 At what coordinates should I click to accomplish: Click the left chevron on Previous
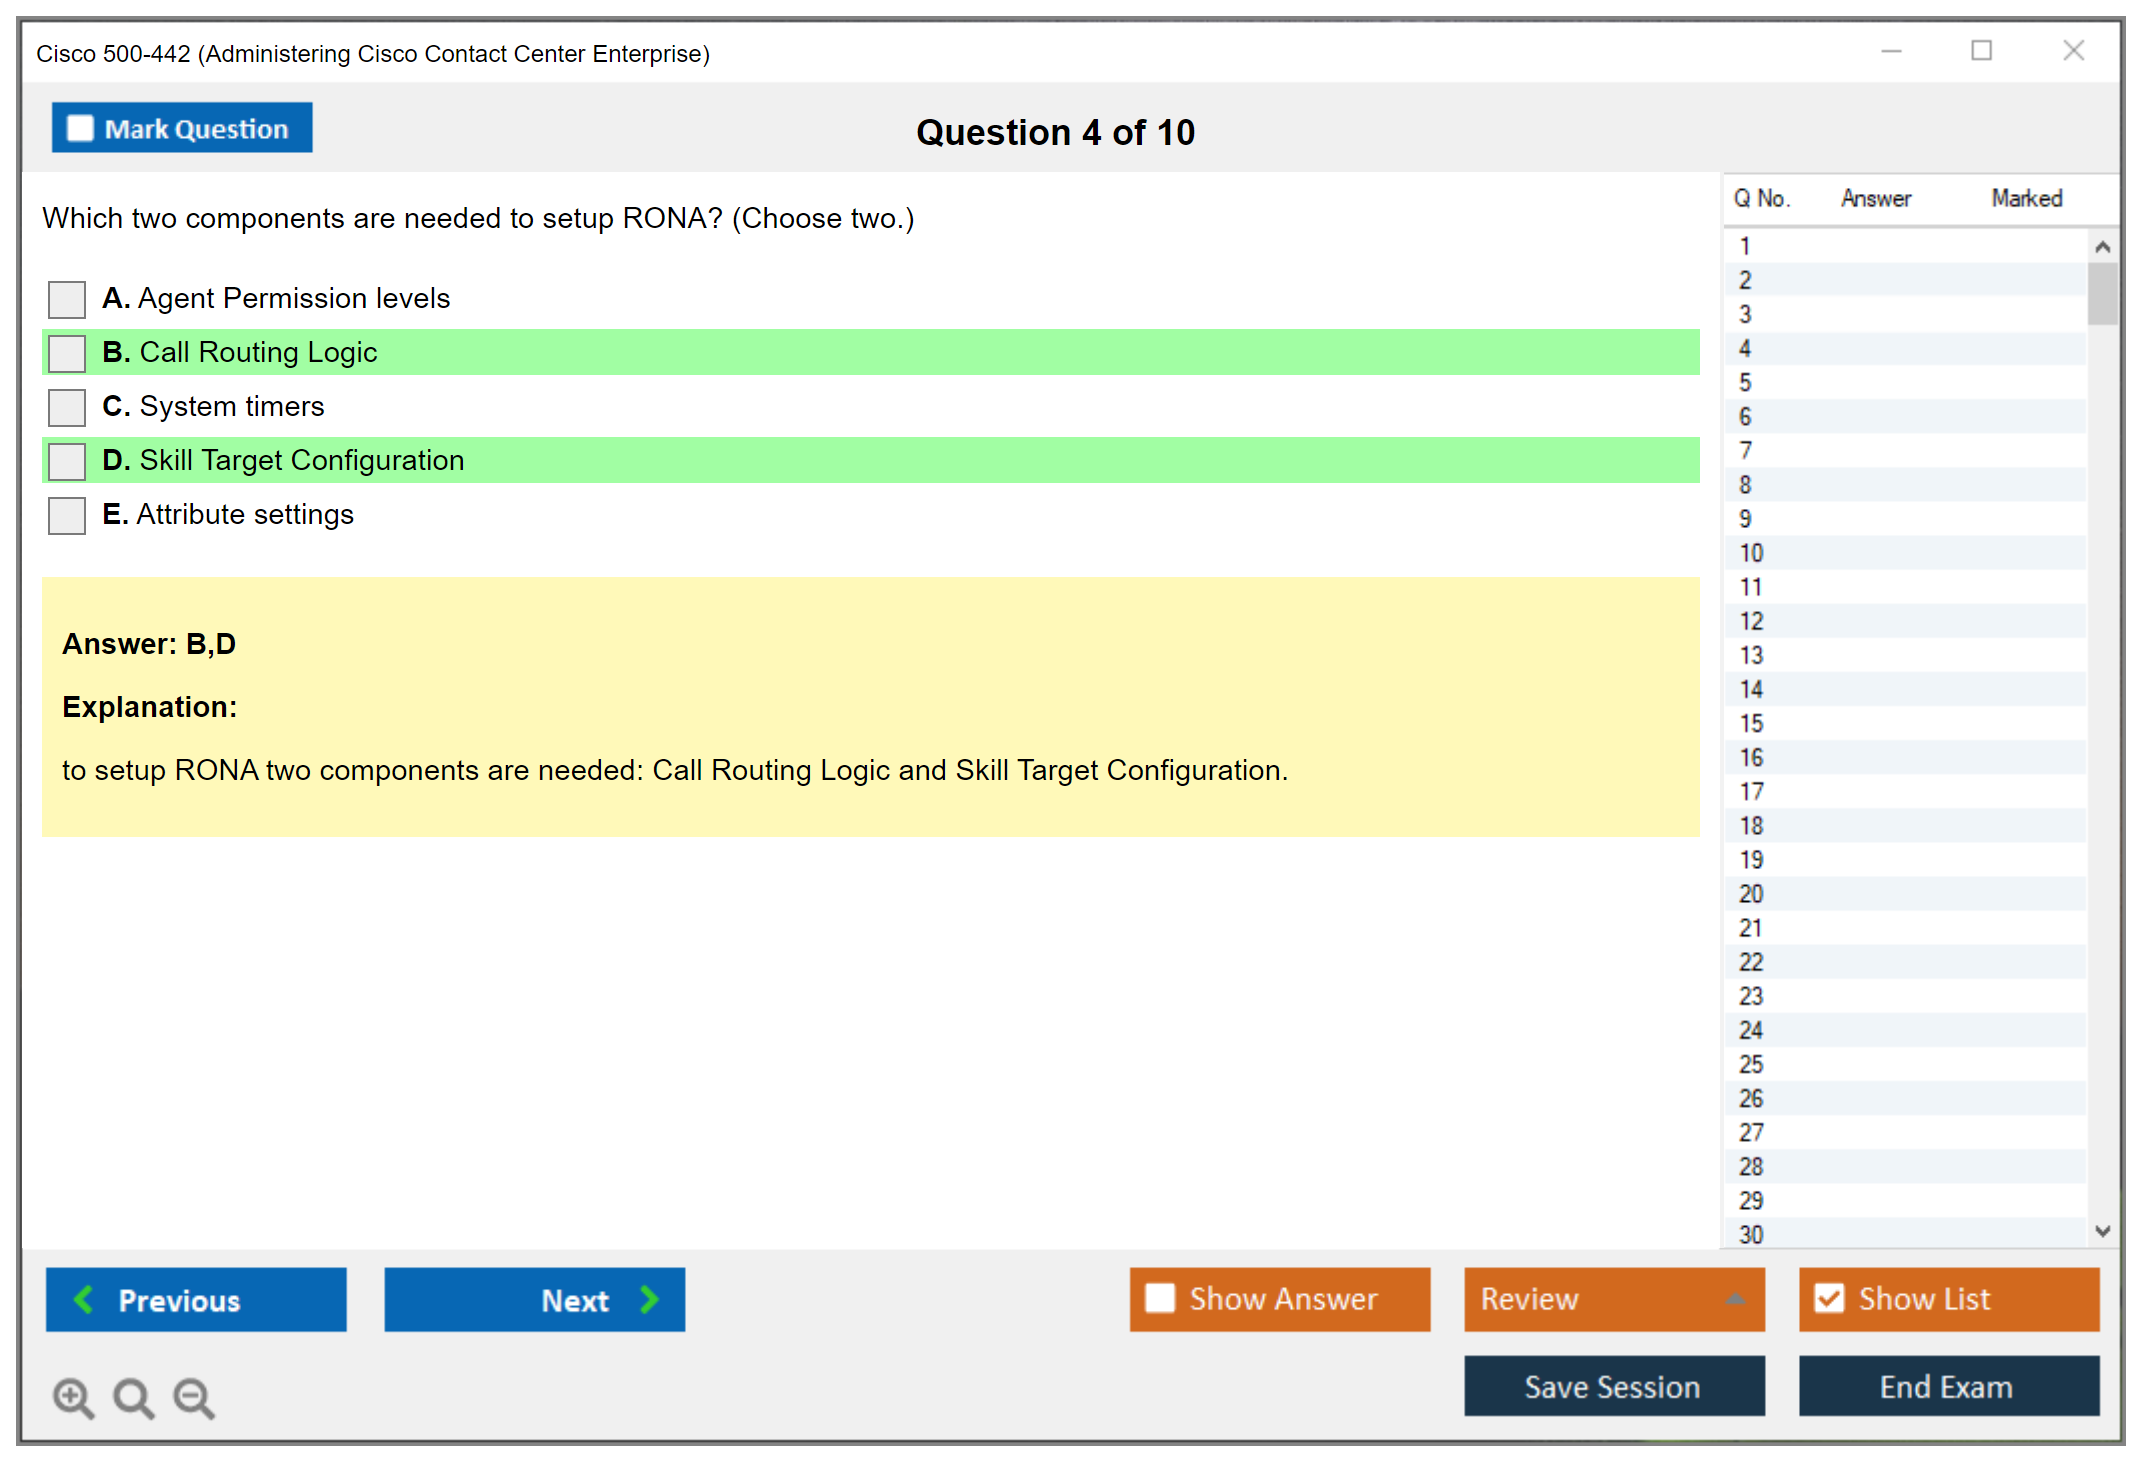(x=84, y=1299)
